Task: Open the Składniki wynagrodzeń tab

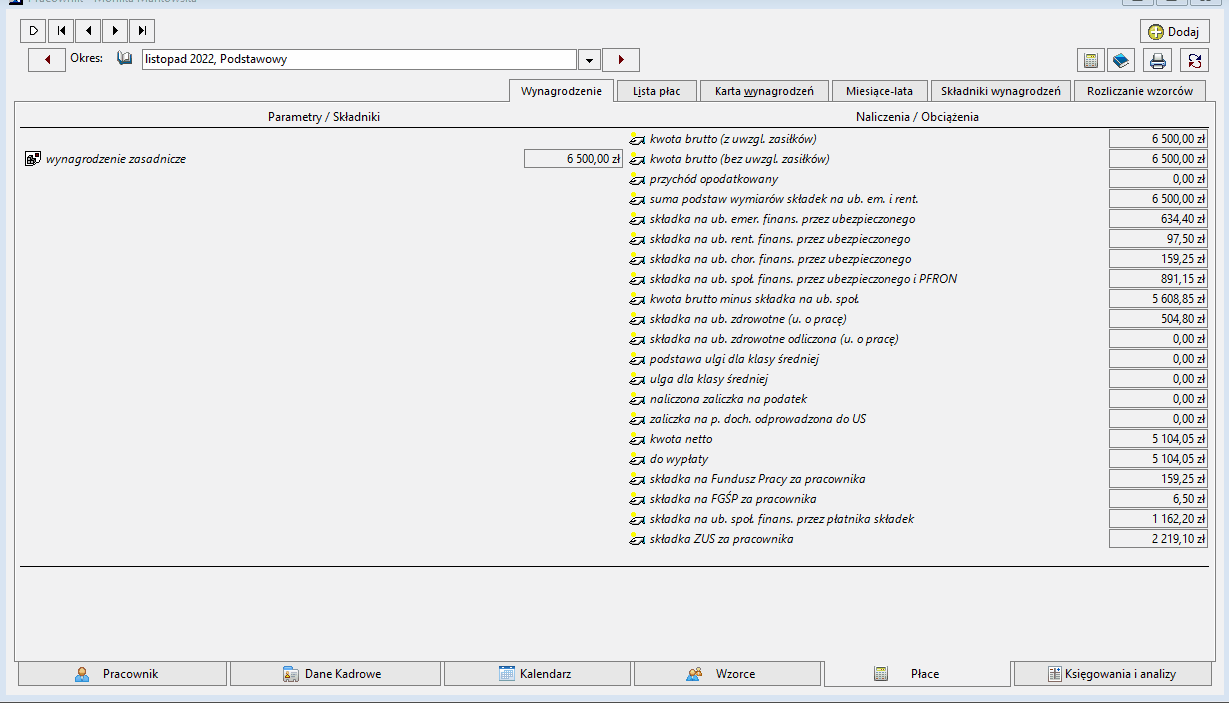Action: click(x=1000, y=91)
